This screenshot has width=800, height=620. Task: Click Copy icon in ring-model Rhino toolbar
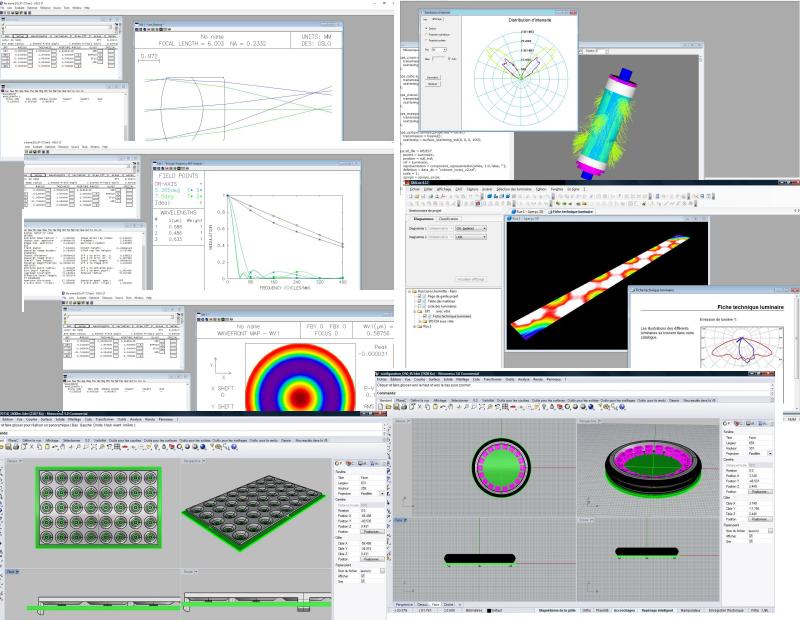tap(427, 407)
